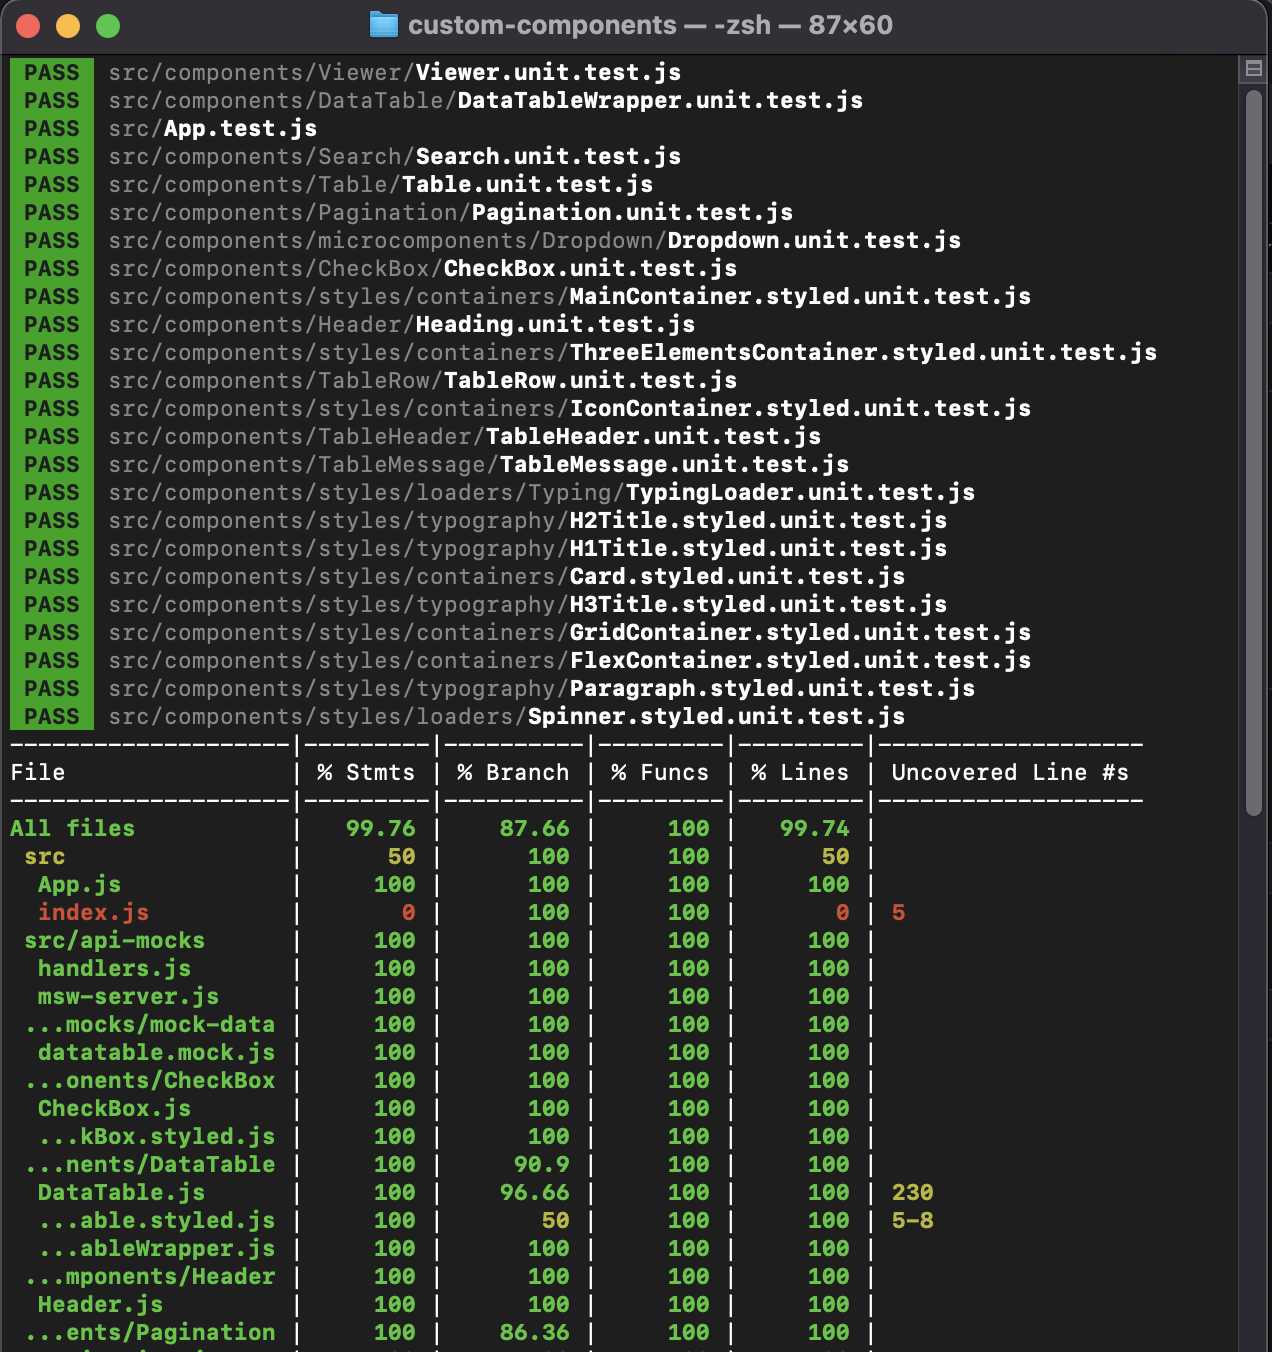Click TypingLoader.unit.test.js test result
The image size is (1272, 1352).
pyautogui.click(x=542, y=493)
